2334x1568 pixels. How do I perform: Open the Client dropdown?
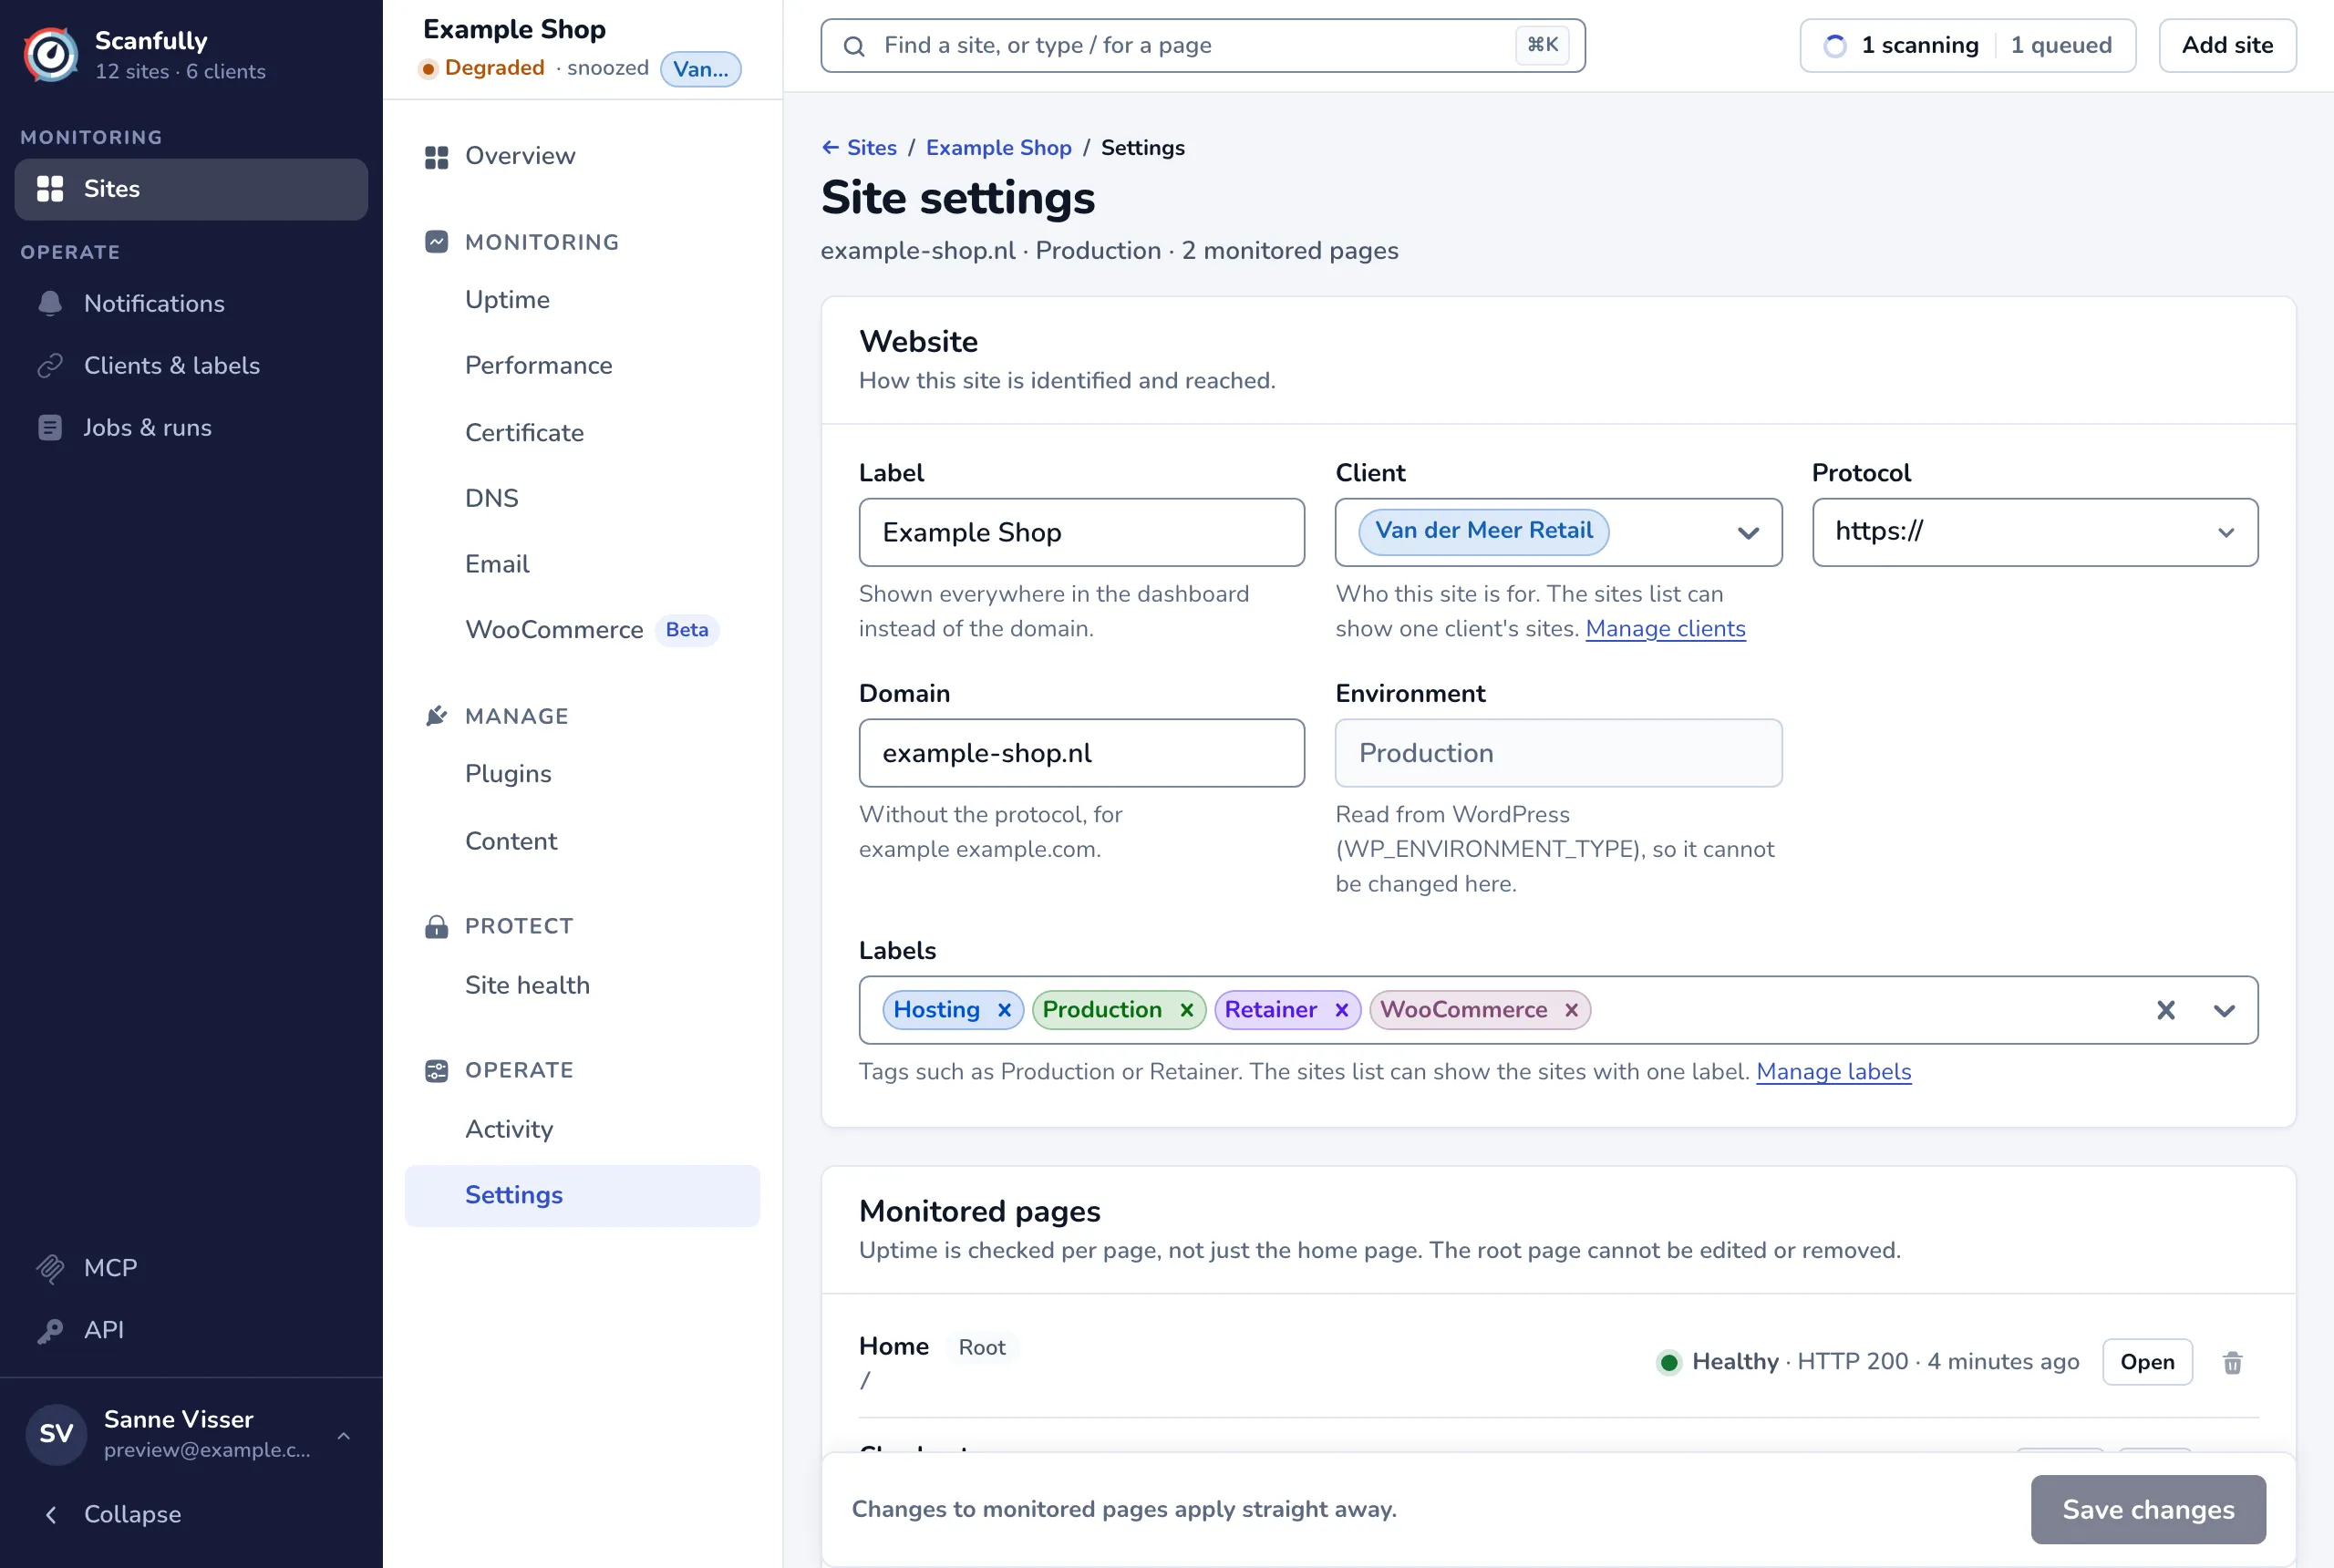click(x=1558, y=532)
